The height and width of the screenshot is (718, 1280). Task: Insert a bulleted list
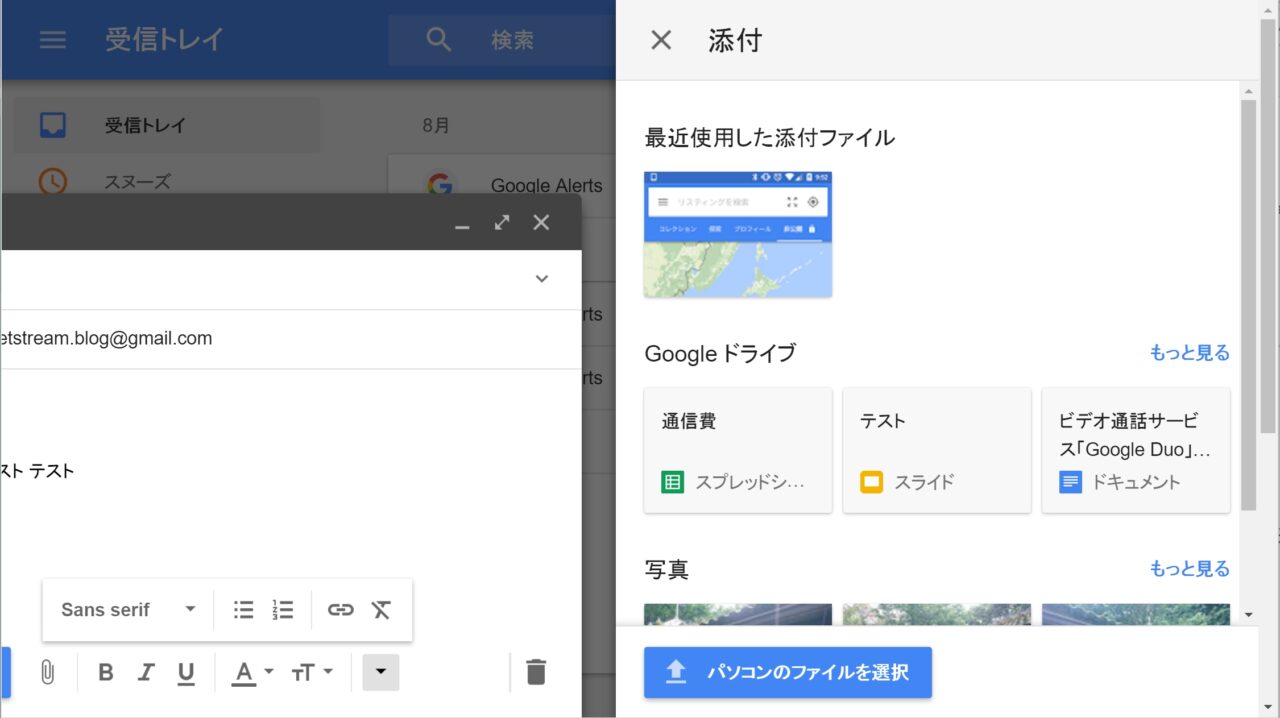pyautogui.click(x=243, y=610)
